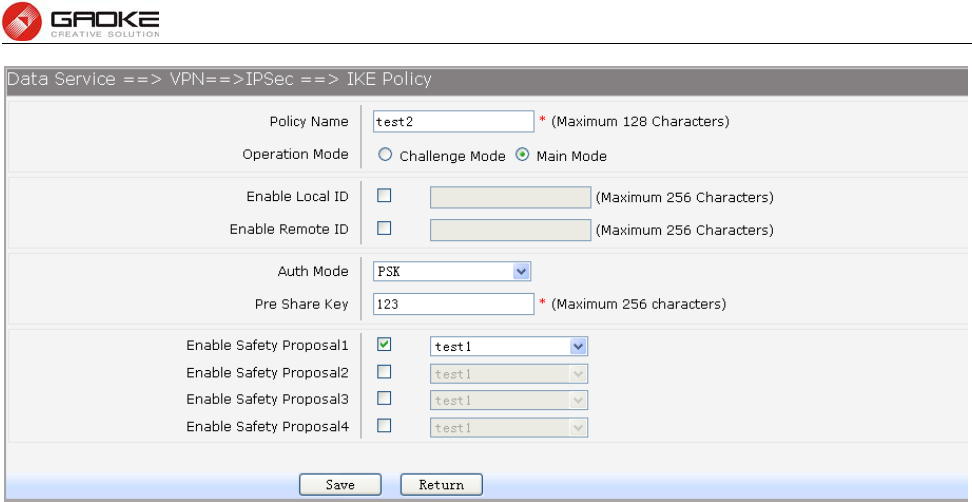Click the disabled Safety Proposal2 dropdown

(x=509, y=374)
